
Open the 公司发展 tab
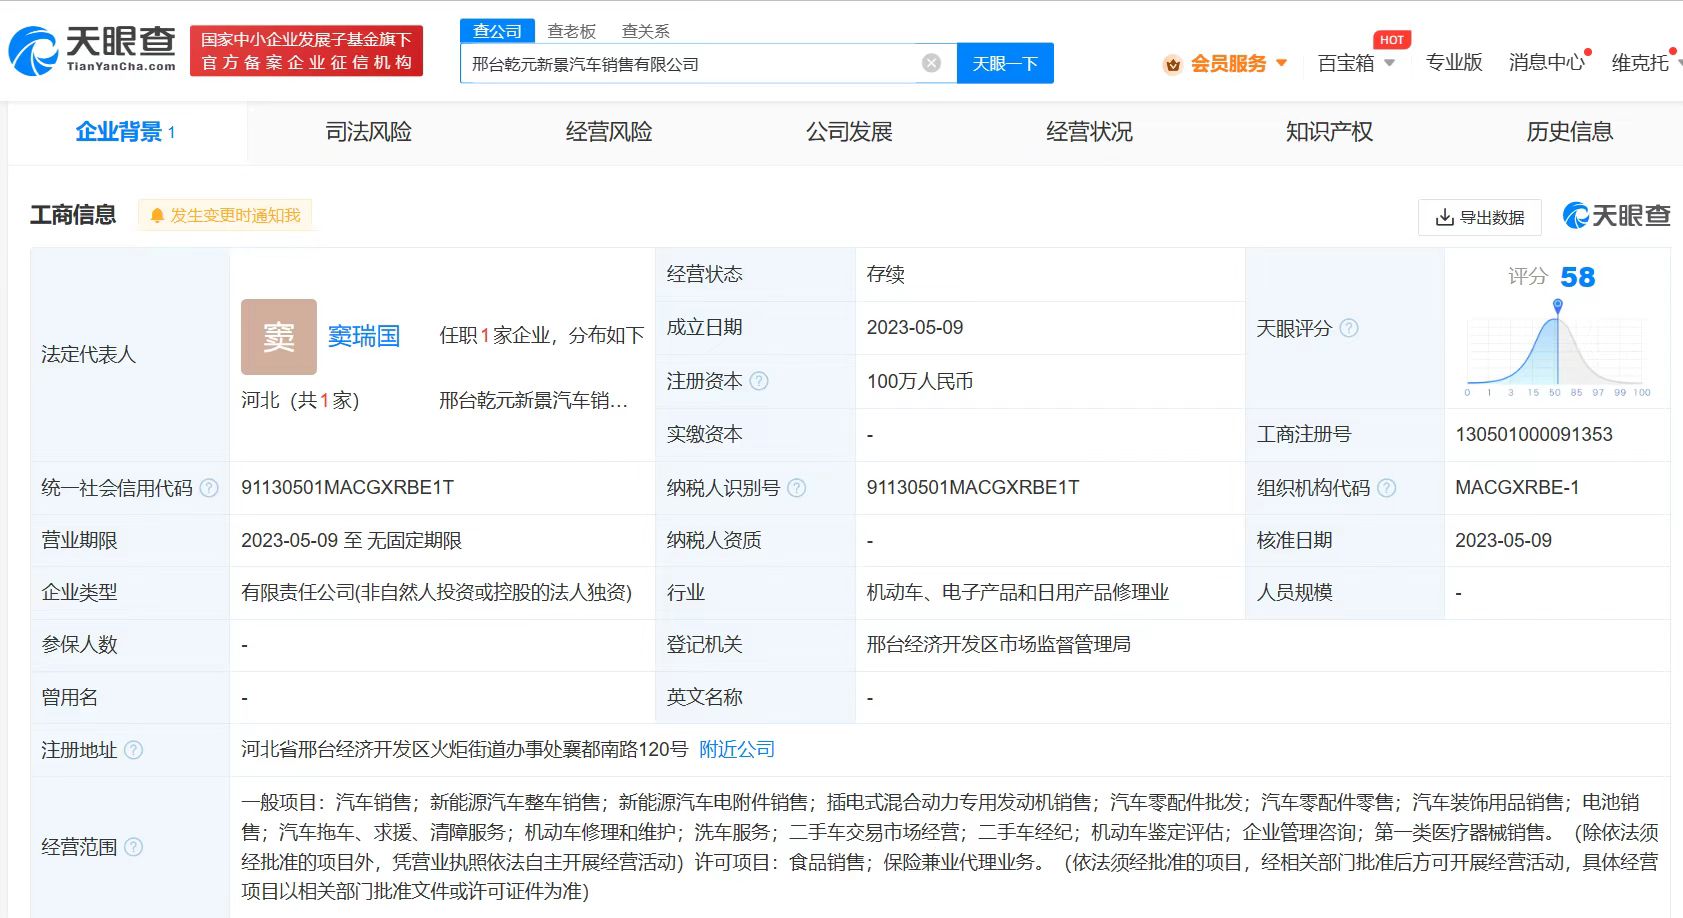point(849,132)
